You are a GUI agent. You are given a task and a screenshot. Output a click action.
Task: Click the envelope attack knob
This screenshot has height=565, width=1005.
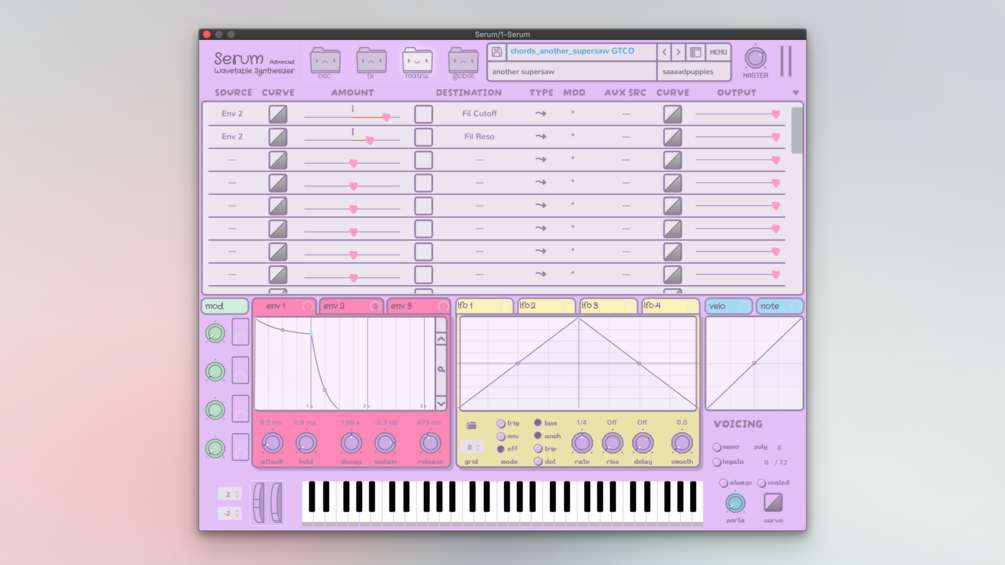(x=272, y=443)
